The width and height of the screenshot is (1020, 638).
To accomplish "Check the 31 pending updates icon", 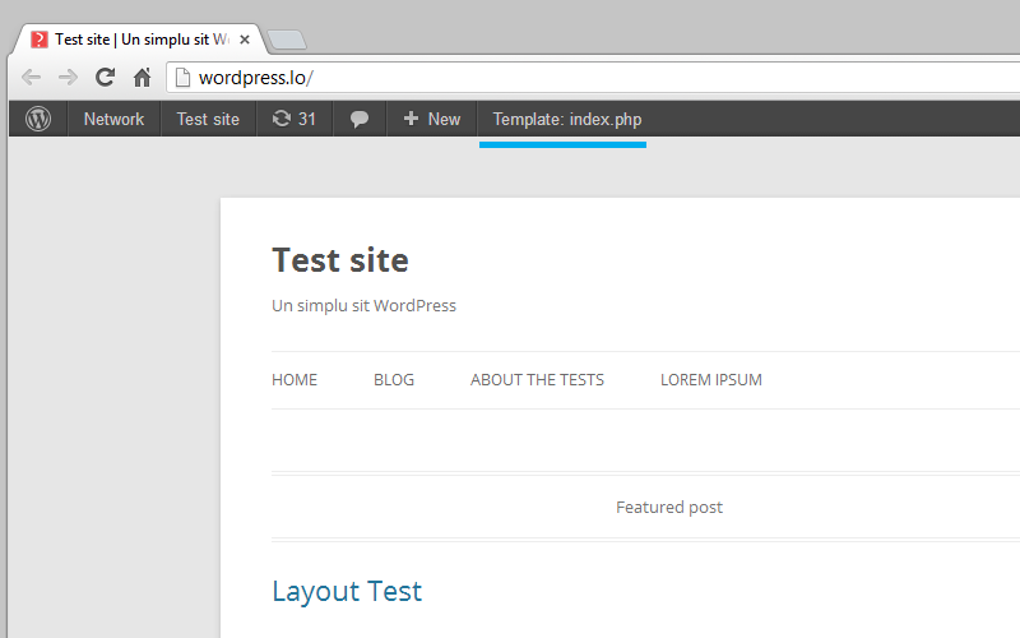I will [x=293, y=119].
